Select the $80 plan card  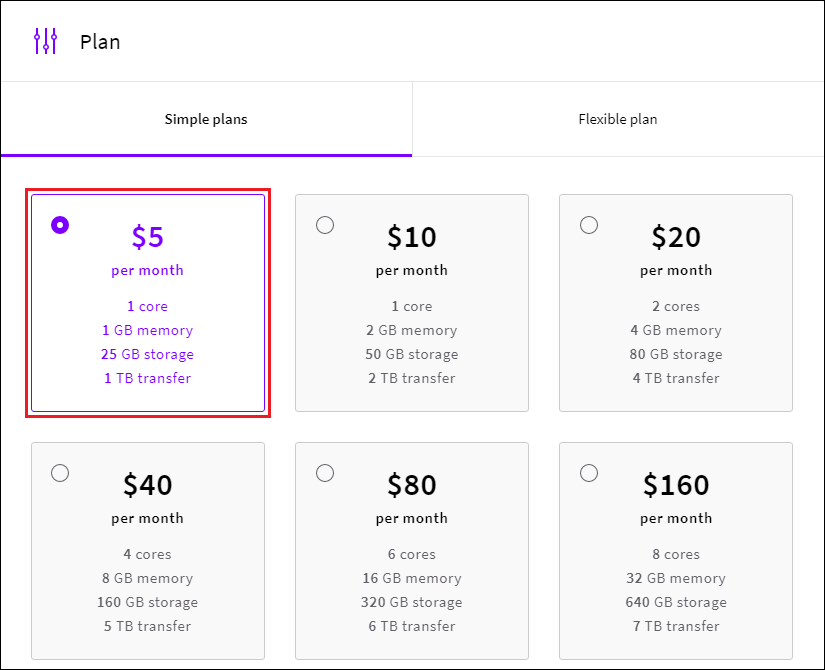tap(411, 550)
